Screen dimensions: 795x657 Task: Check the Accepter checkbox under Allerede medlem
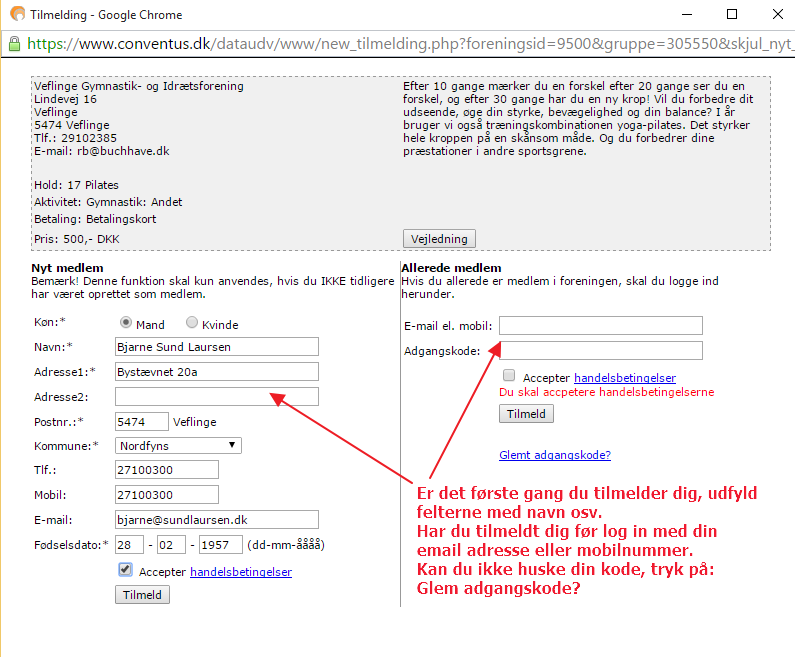509,375
